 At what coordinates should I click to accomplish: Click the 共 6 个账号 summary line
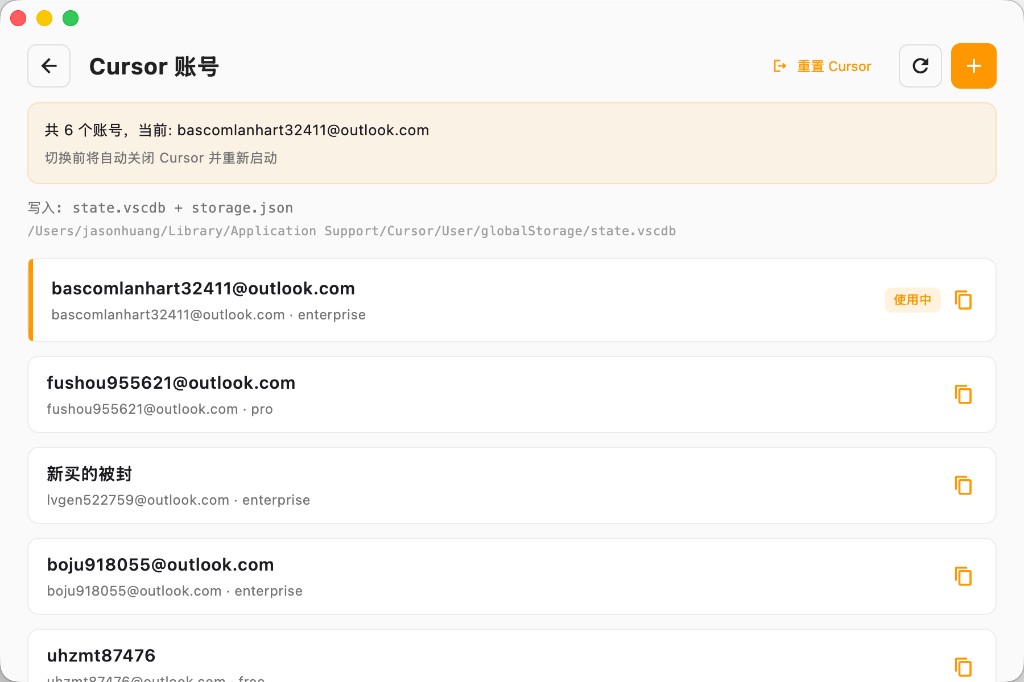click(x=236, y=130)
